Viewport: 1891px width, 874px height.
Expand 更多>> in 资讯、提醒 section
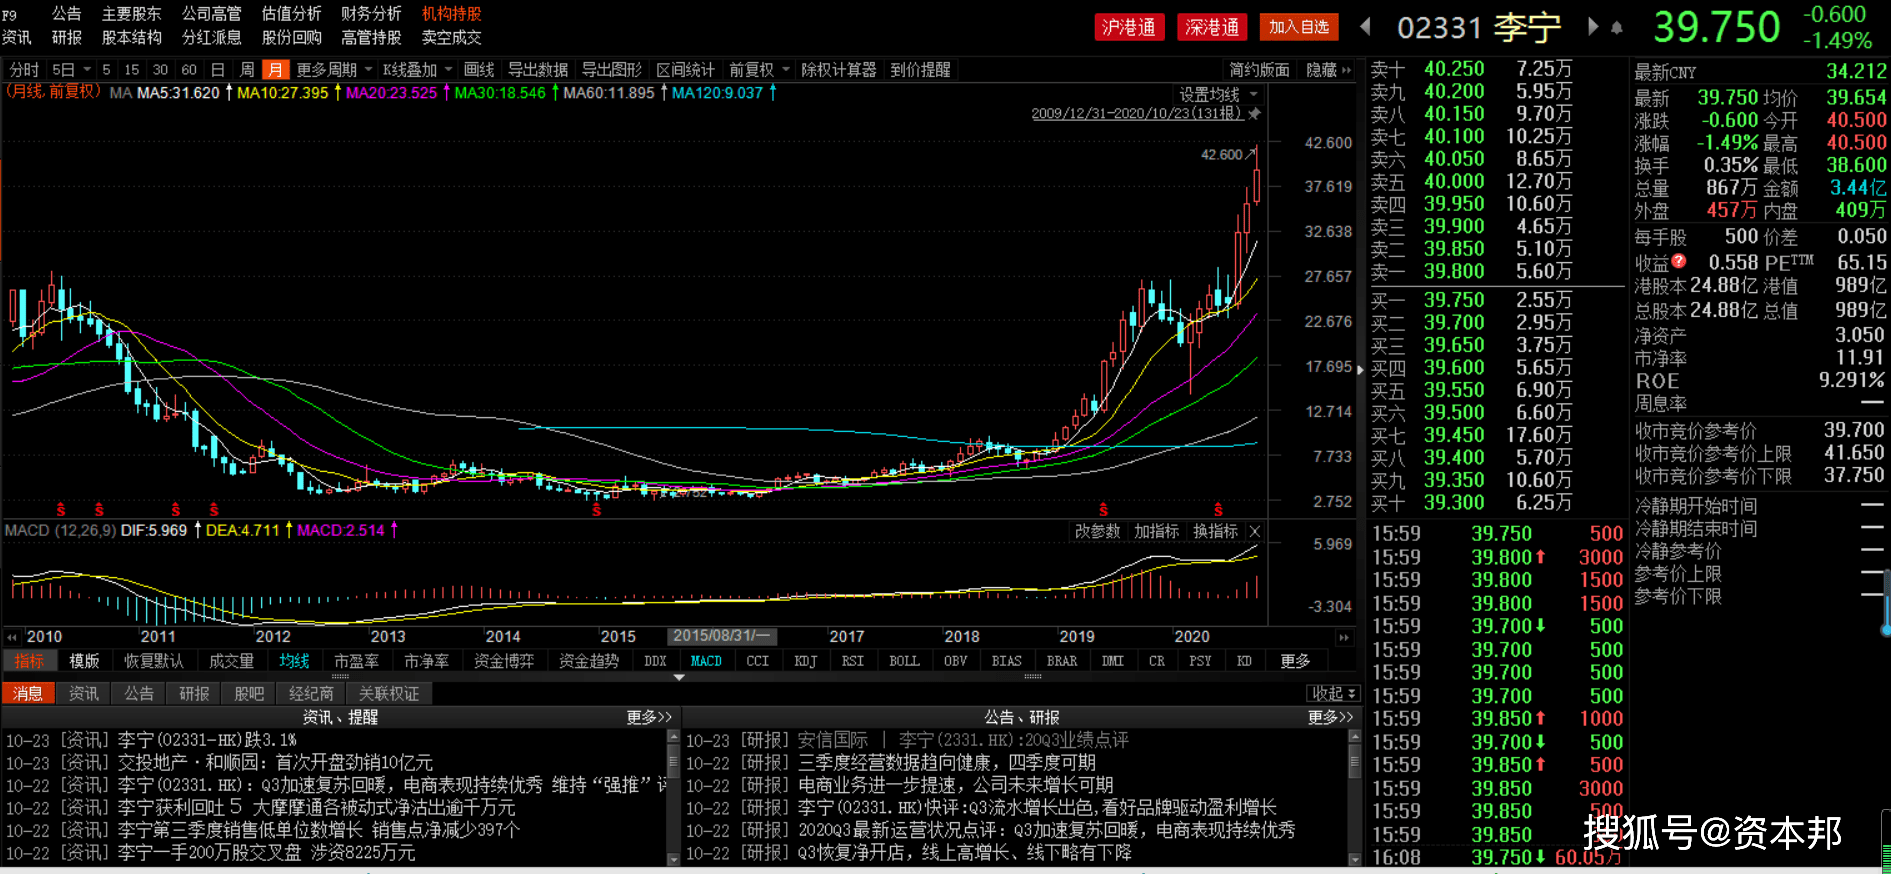pyautogui.click(x=649, y=717)
